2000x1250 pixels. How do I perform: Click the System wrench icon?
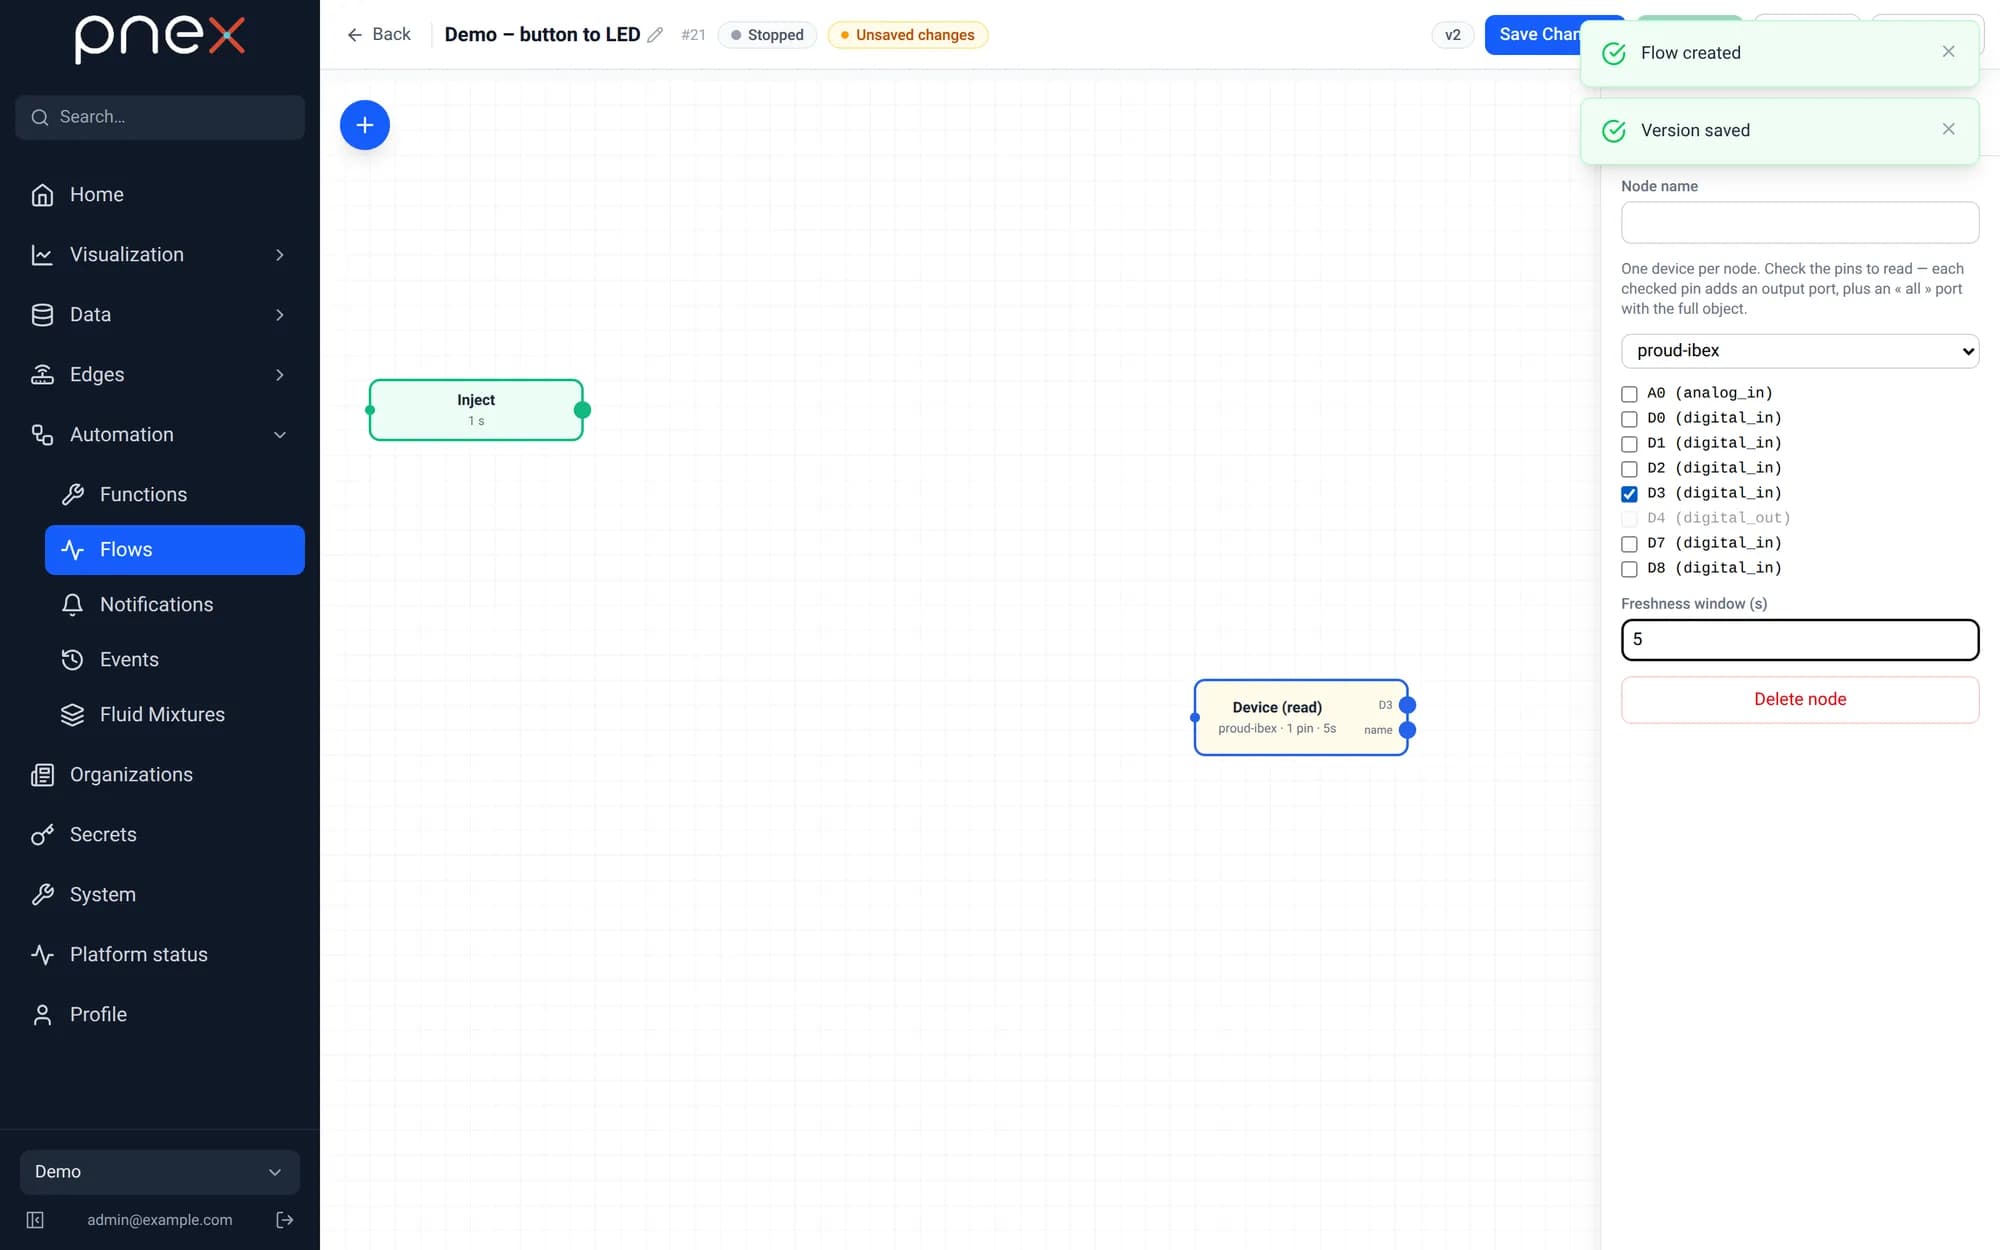coord(42,894)
